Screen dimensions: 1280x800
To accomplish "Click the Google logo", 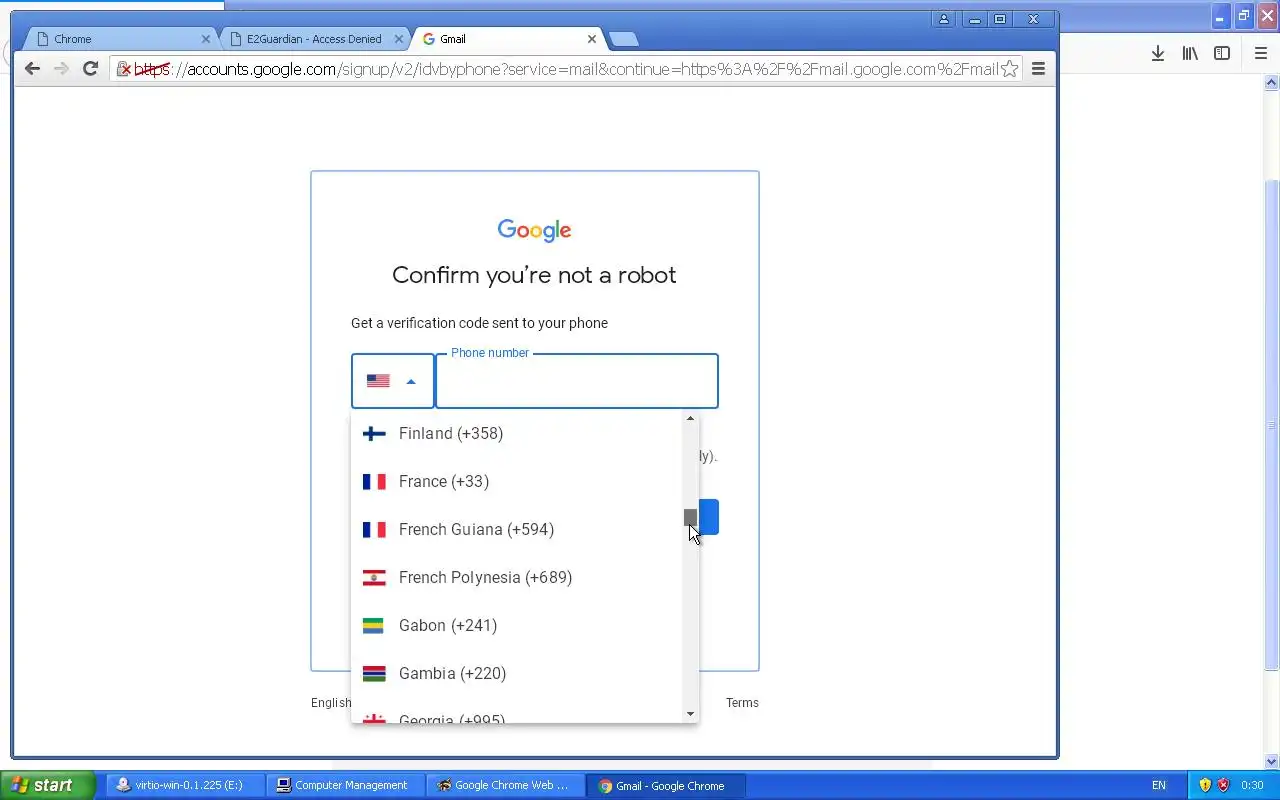I will coord(534,230).
